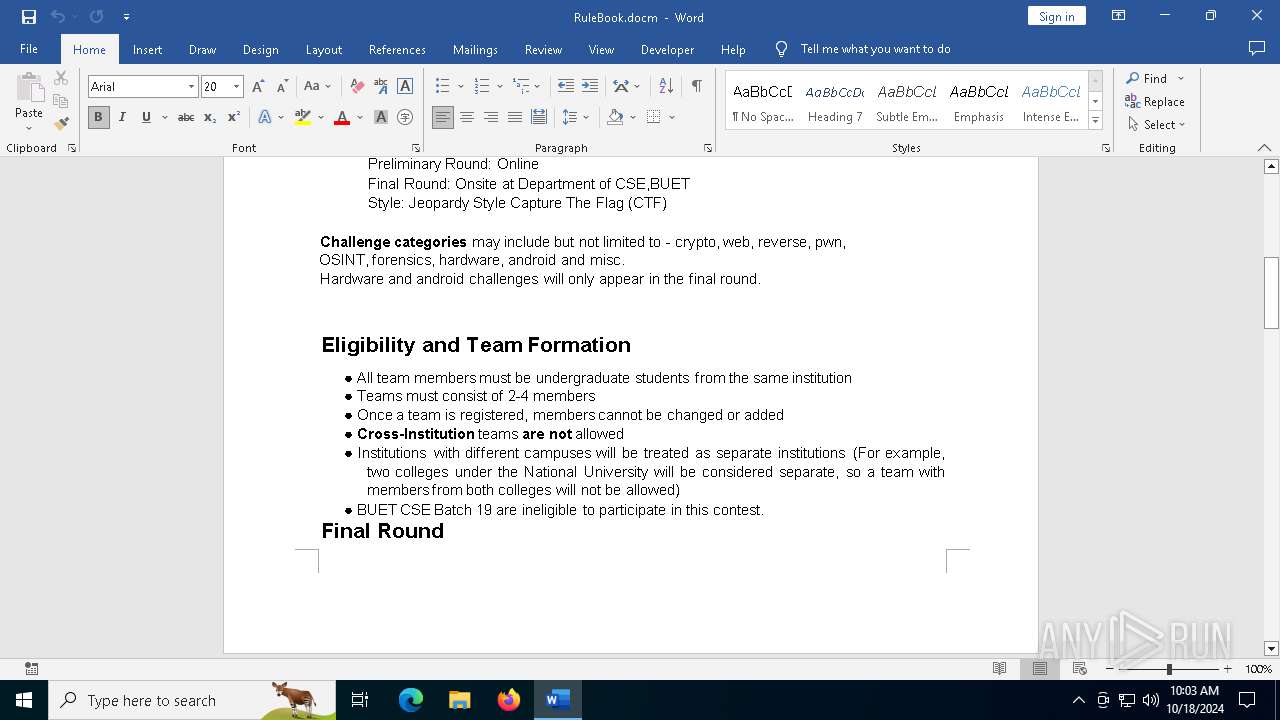Switch to the Review tab
This screenshot has width=1280, height=720.
coord(543,49)
